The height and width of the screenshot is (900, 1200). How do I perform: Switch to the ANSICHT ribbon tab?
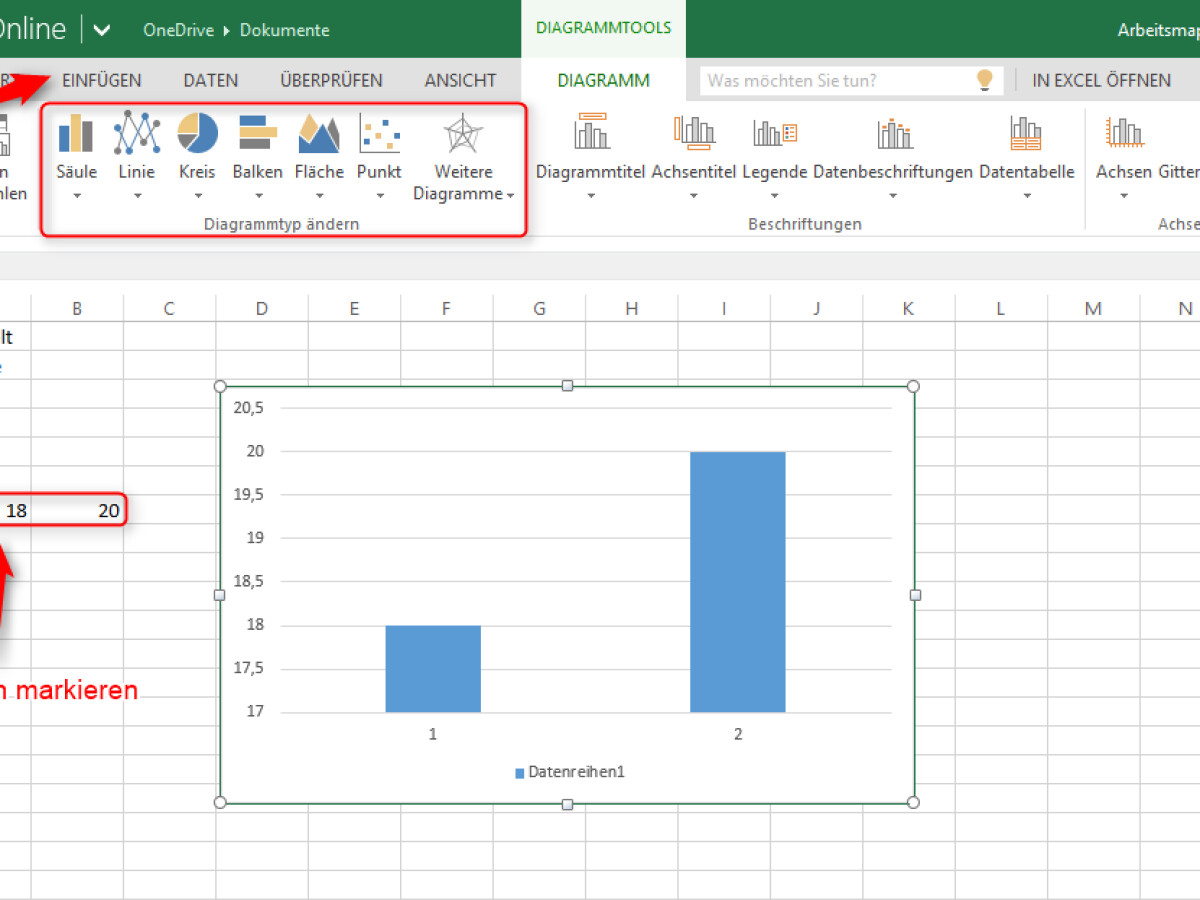(459, 80)
